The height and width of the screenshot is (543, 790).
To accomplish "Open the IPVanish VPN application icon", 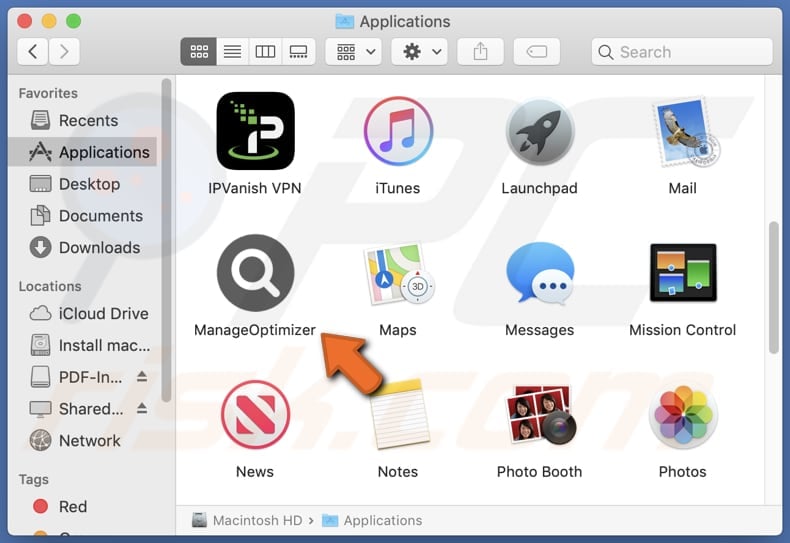I will coord(255,130).
